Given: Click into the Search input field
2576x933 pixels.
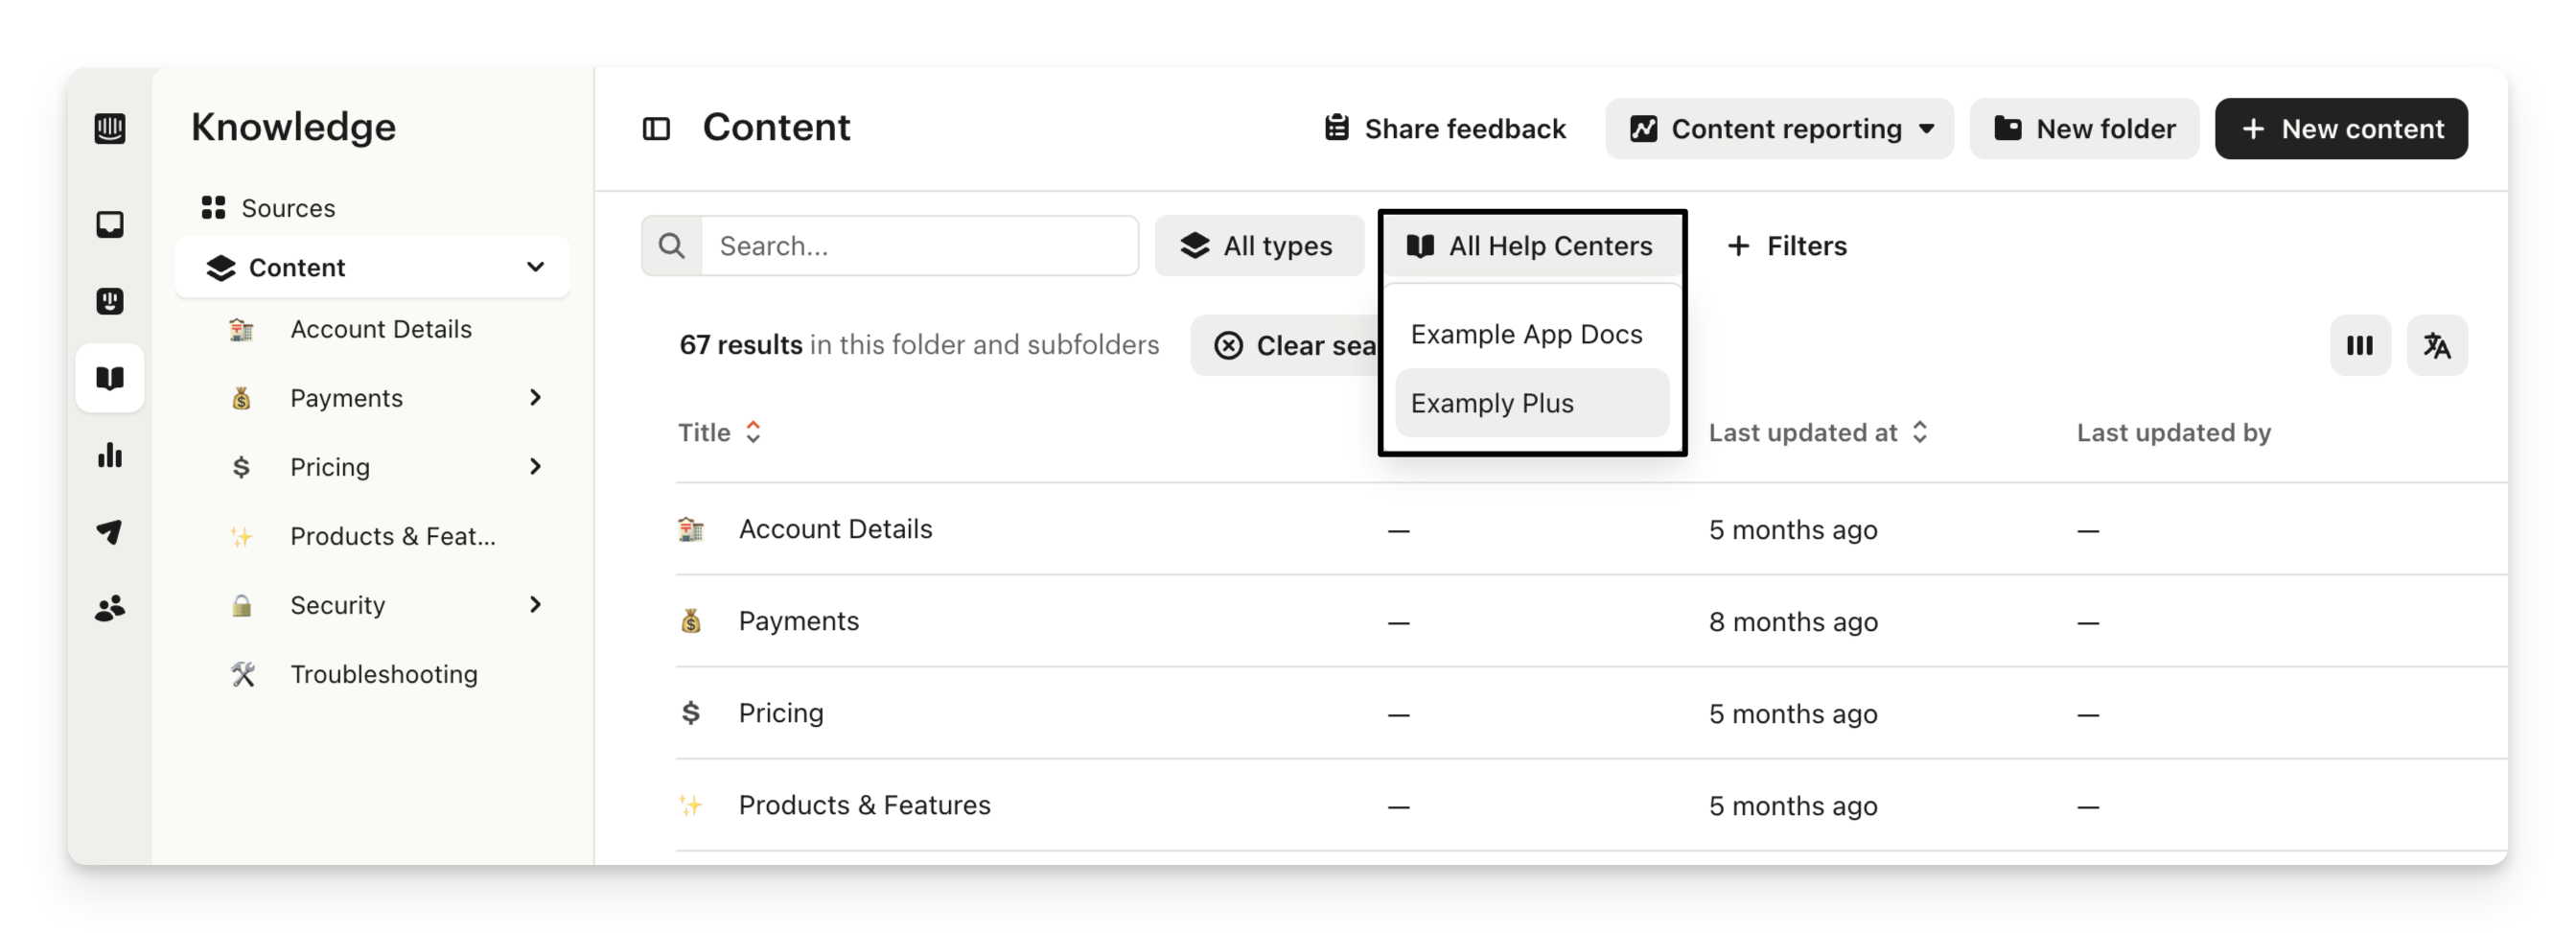Looking at the screenshot, I should click(x=918, y=246).
